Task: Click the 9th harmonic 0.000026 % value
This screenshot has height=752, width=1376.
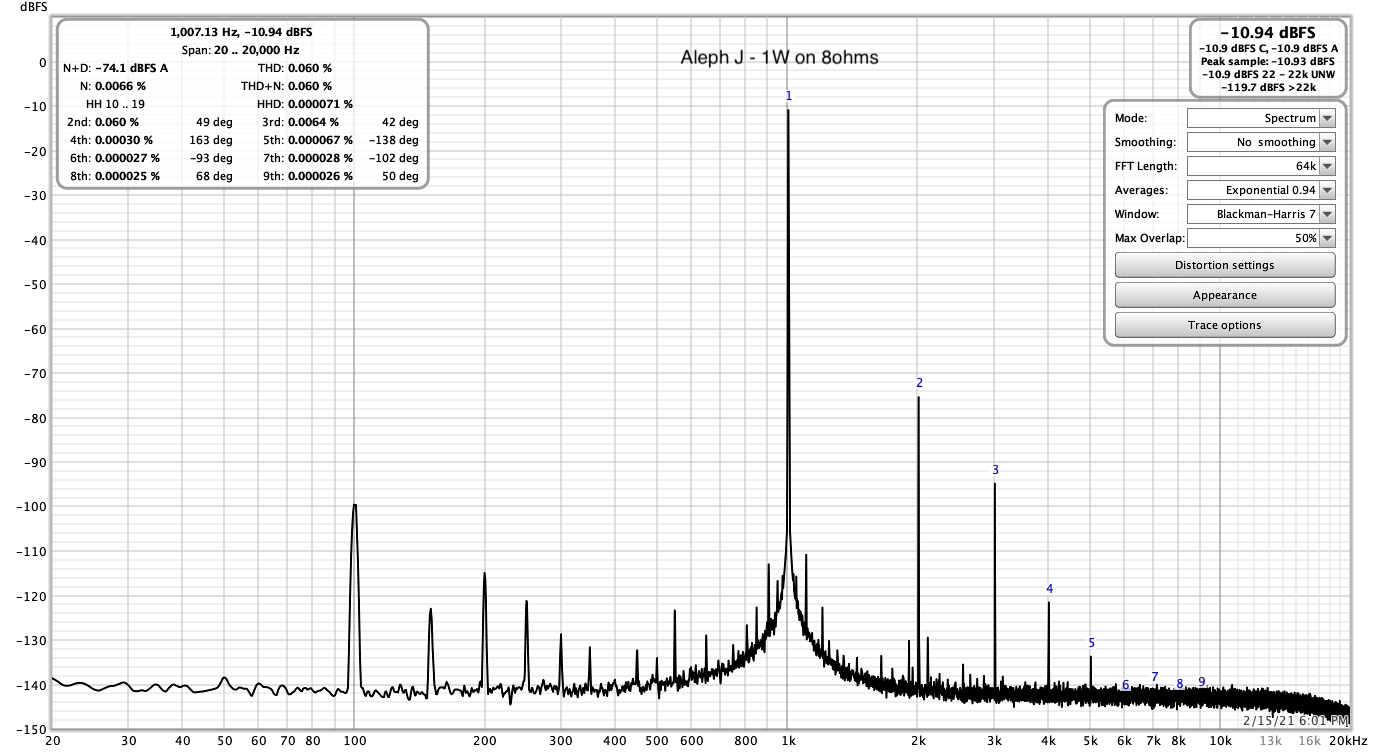Action: click(x=320, y=176)
